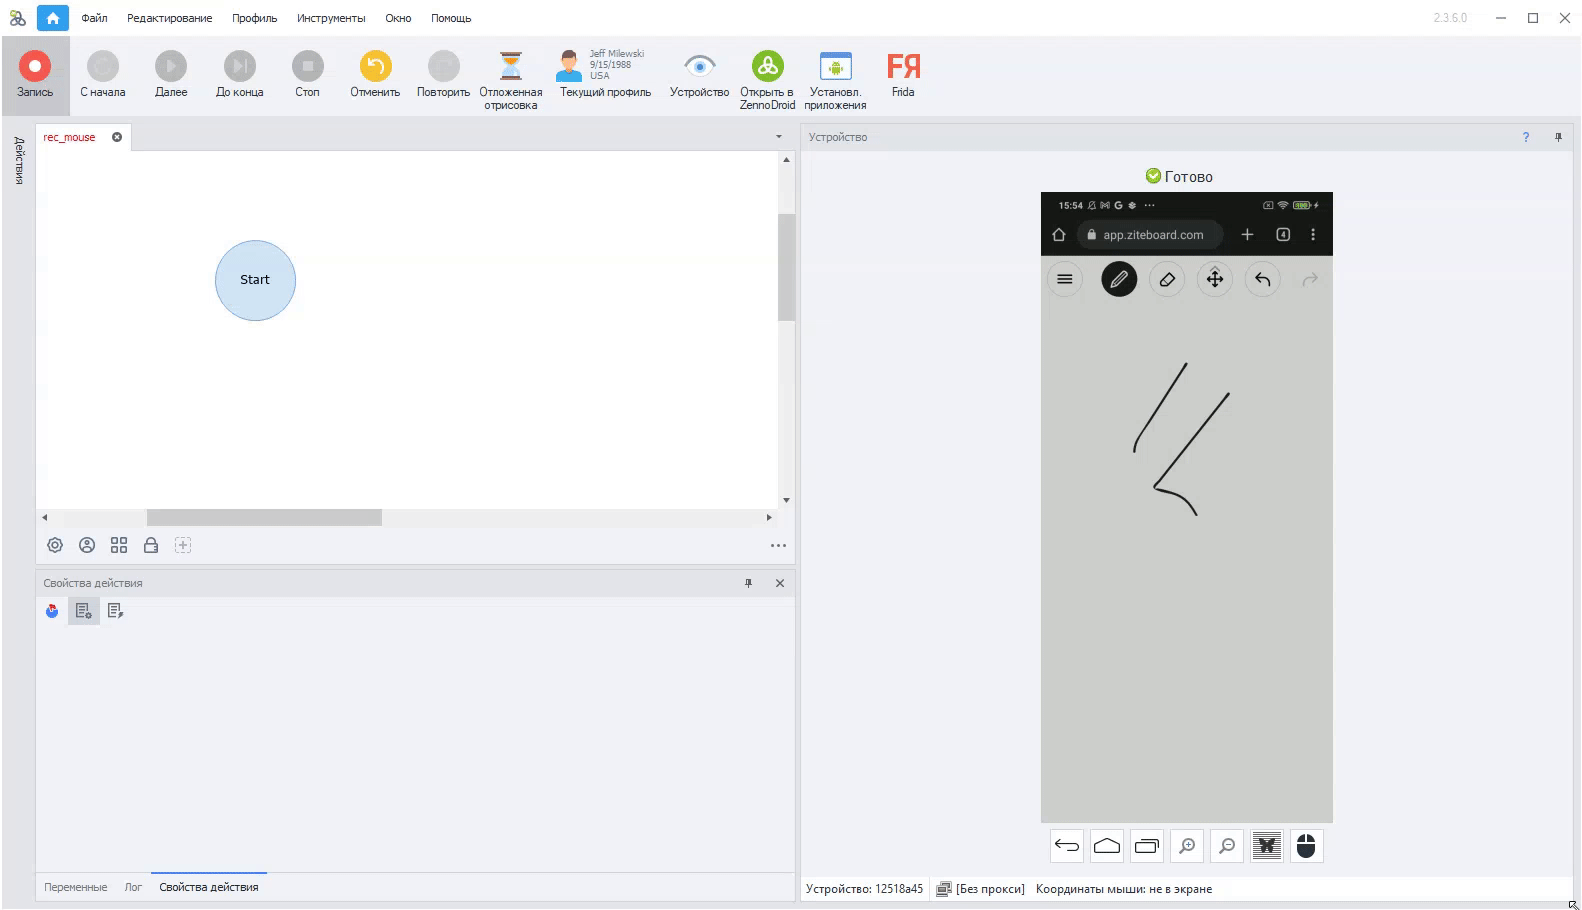This screenshot has height=910, width=1582.
Task: Close the rec_mouse tab
Action: (117, 137)
